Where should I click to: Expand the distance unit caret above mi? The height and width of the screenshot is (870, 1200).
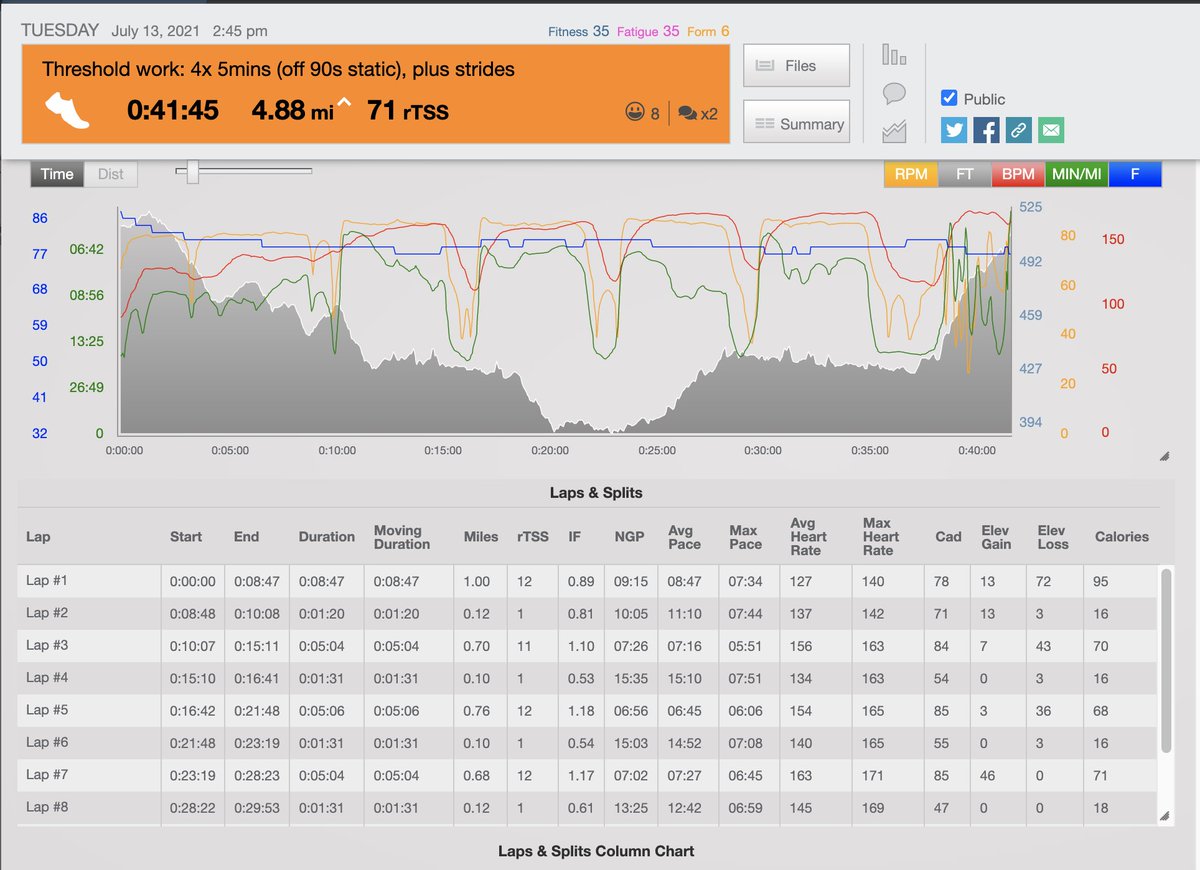pyautogui.click(x=343, y=103)
